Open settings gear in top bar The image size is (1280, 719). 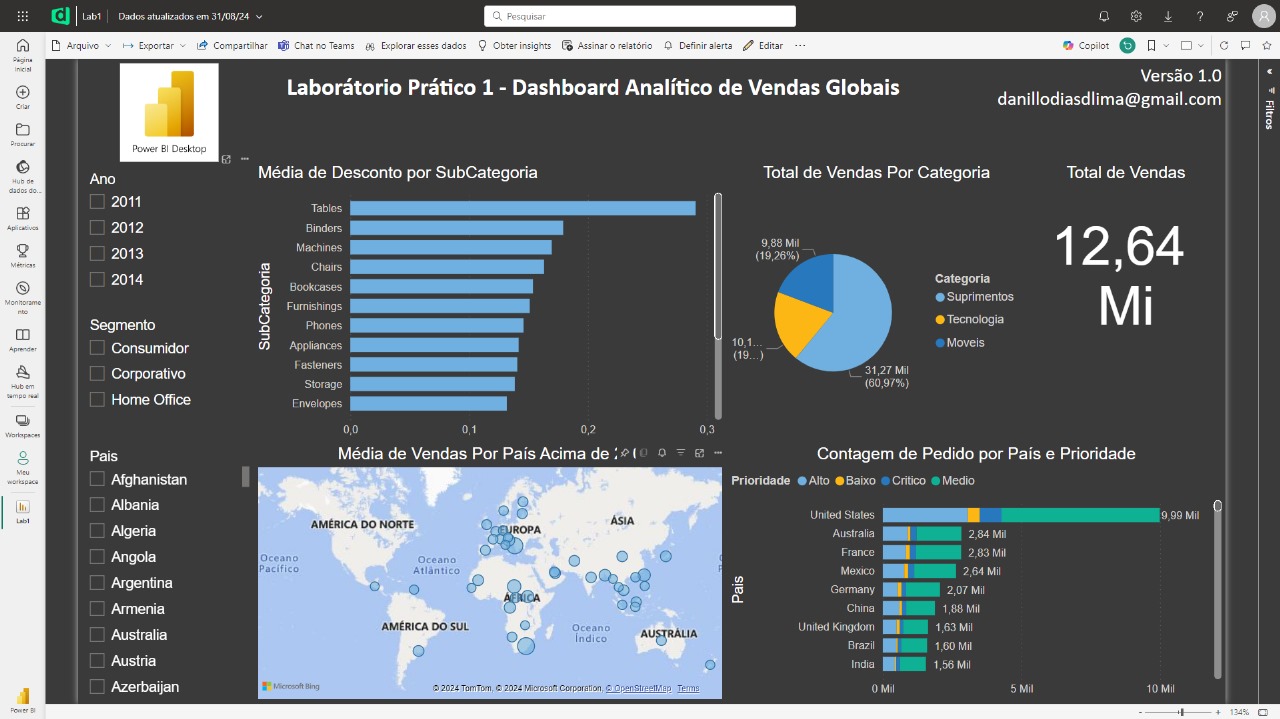1136,16
